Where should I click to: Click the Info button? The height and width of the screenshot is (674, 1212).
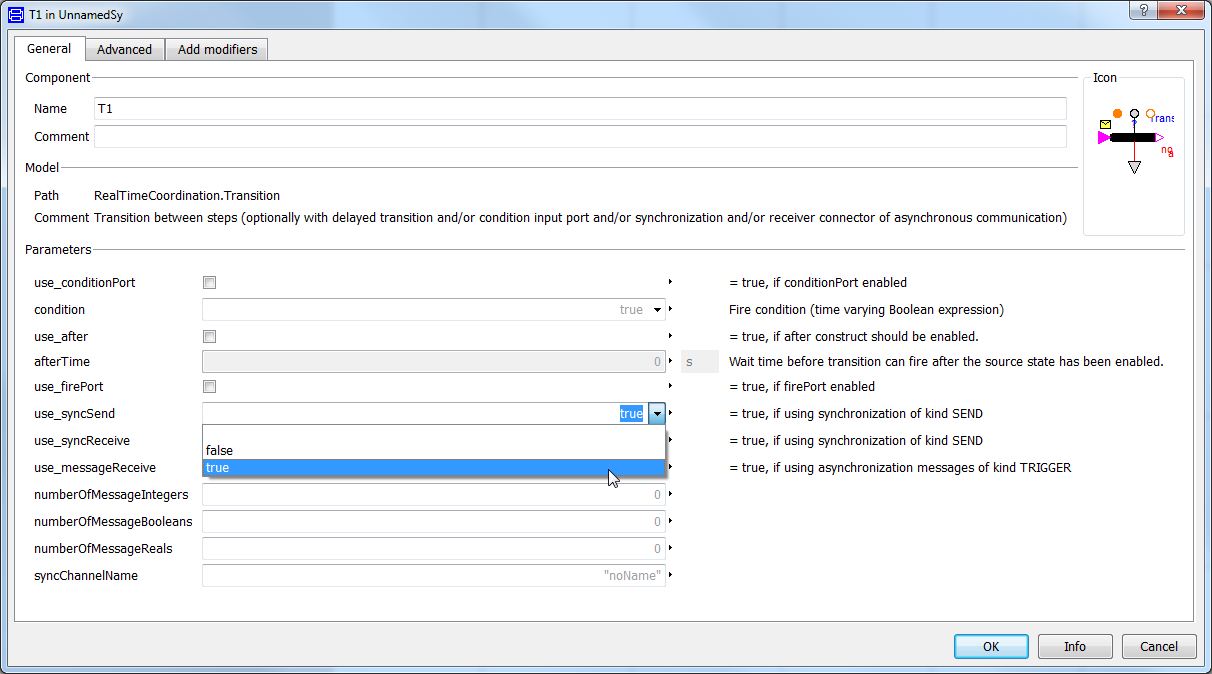pos(1075,647)
